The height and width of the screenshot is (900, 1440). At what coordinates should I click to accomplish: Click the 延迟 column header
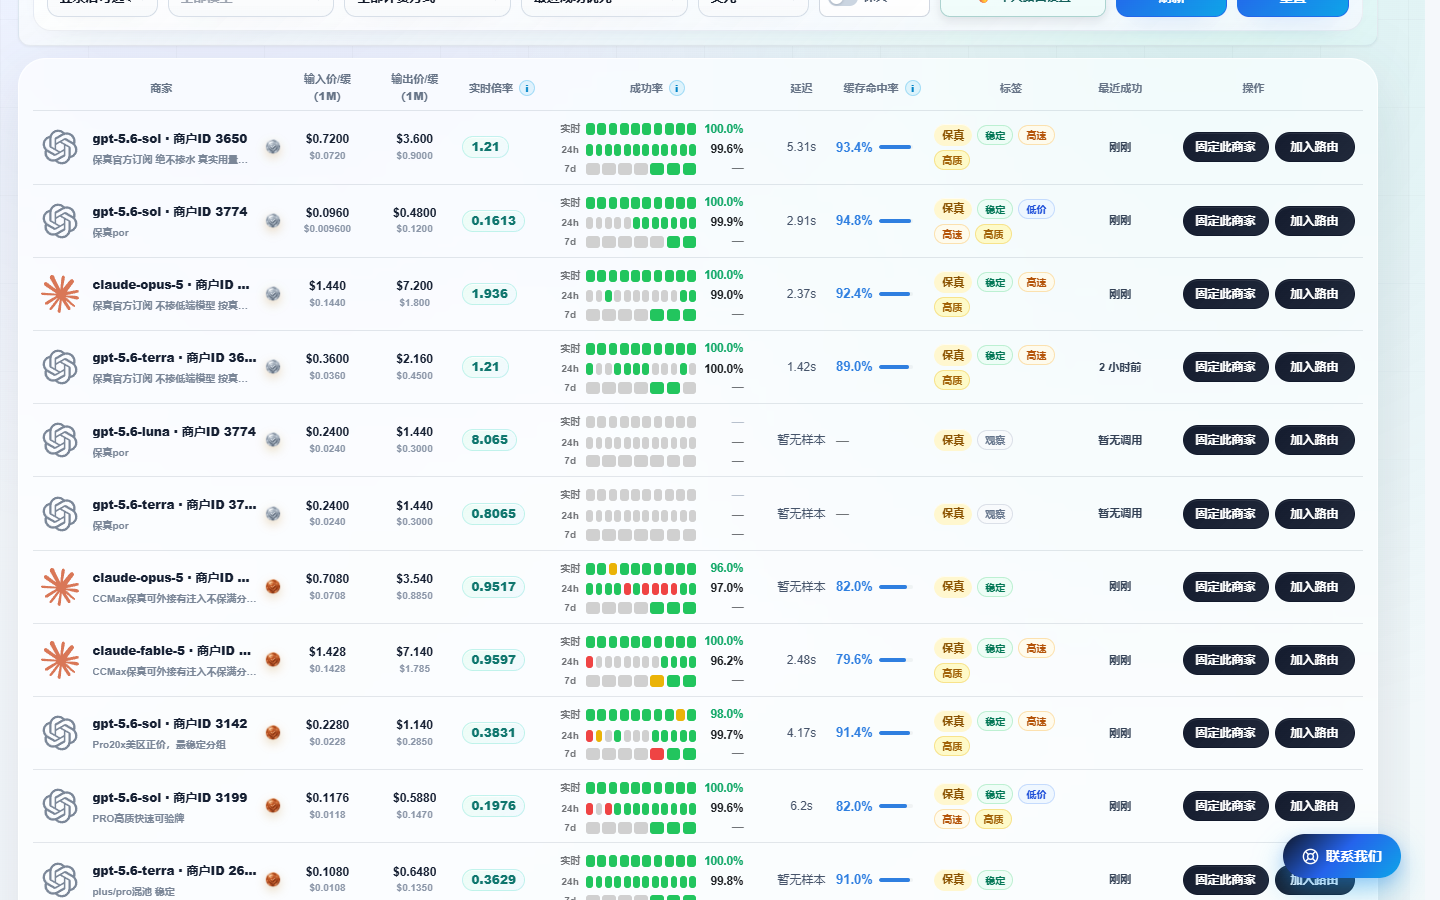(x=801, y=88)
